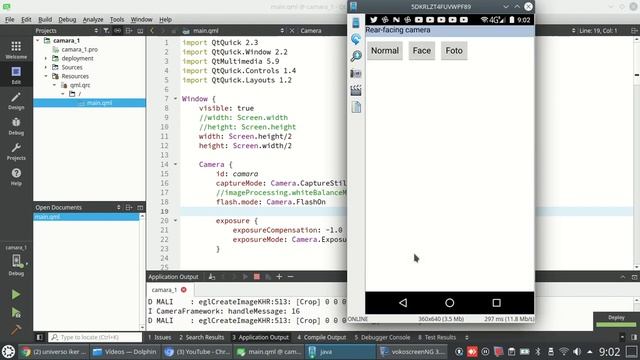Open the Issues output pane
The image size is (640, 360).
coord(160,337)
